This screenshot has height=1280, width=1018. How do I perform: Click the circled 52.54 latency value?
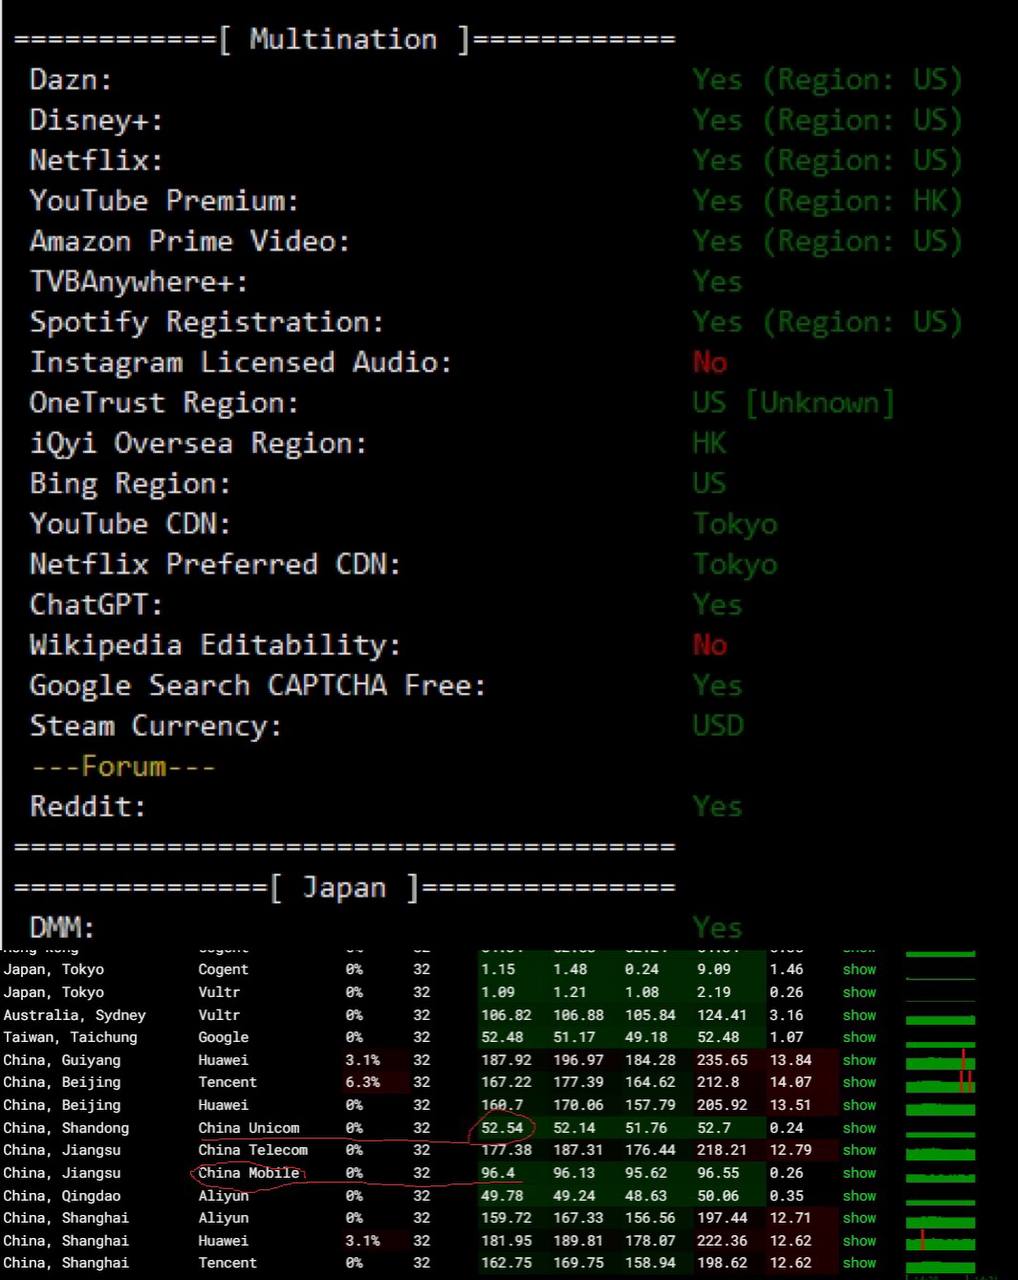click(x=505, y=1128)
